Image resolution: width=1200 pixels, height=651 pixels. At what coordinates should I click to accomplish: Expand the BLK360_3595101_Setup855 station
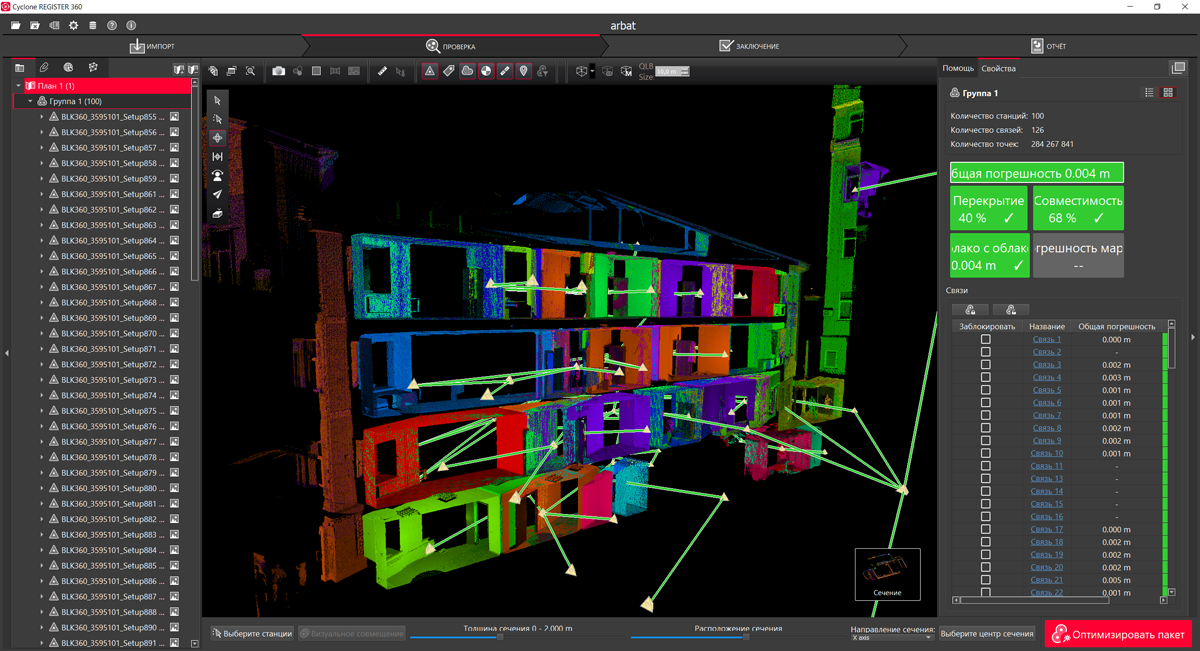point(42,117)
